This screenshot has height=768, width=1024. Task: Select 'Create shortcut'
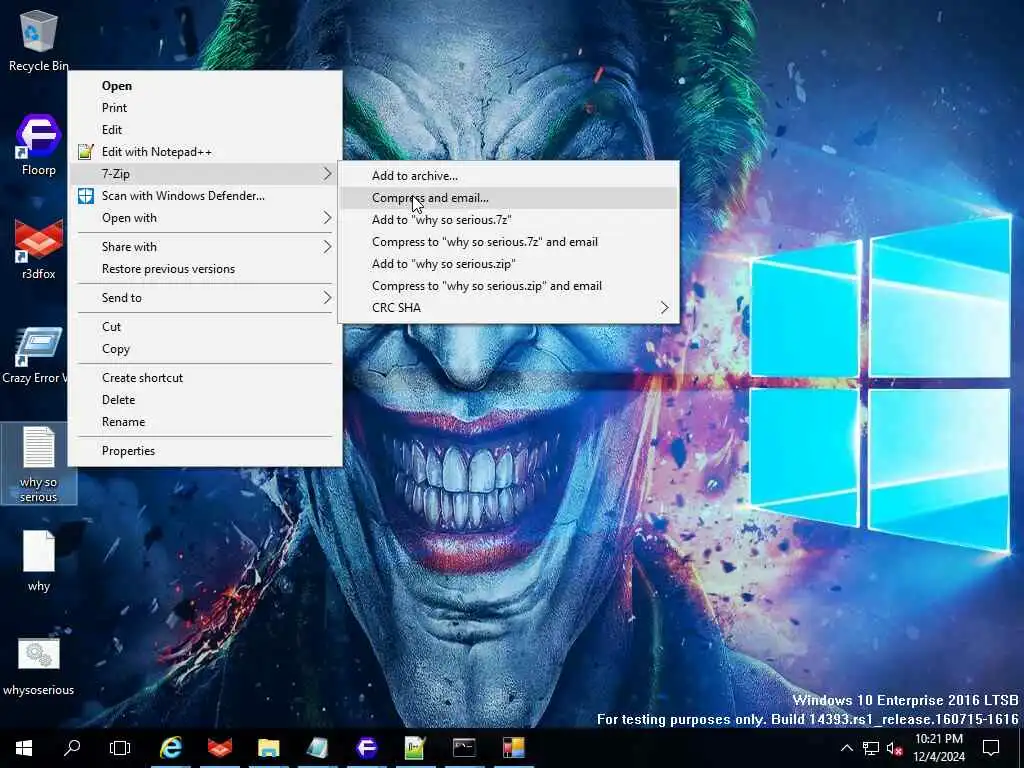206,377
